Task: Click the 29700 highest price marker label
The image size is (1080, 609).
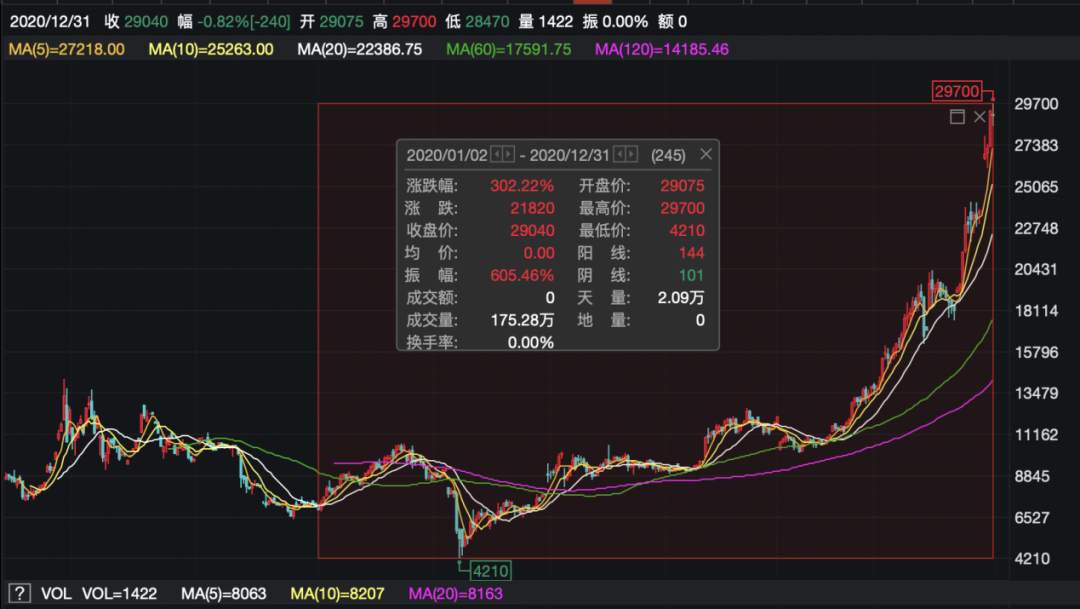Action: 955,91
